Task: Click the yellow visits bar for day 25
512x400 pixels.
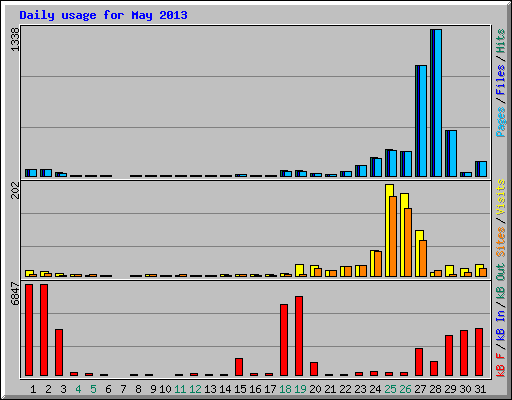Action: [x=389, y=230]
